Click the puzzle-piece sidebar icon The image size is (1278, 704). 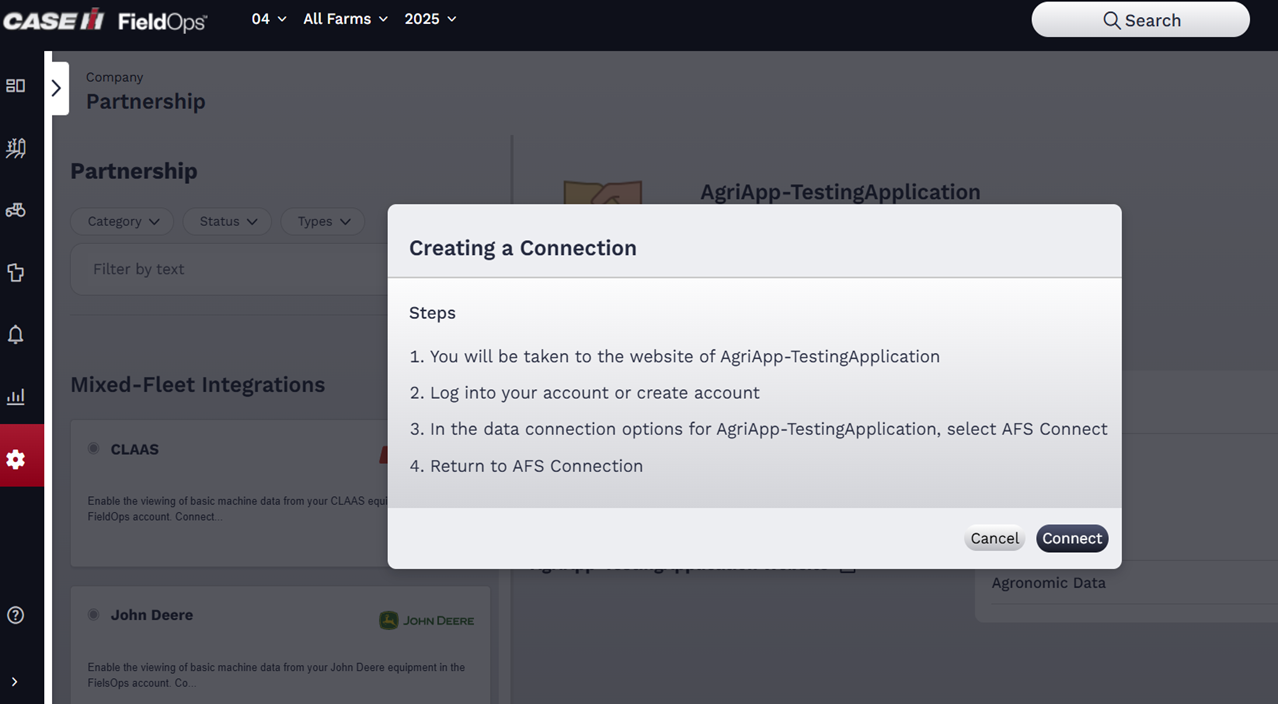point(16,272)
